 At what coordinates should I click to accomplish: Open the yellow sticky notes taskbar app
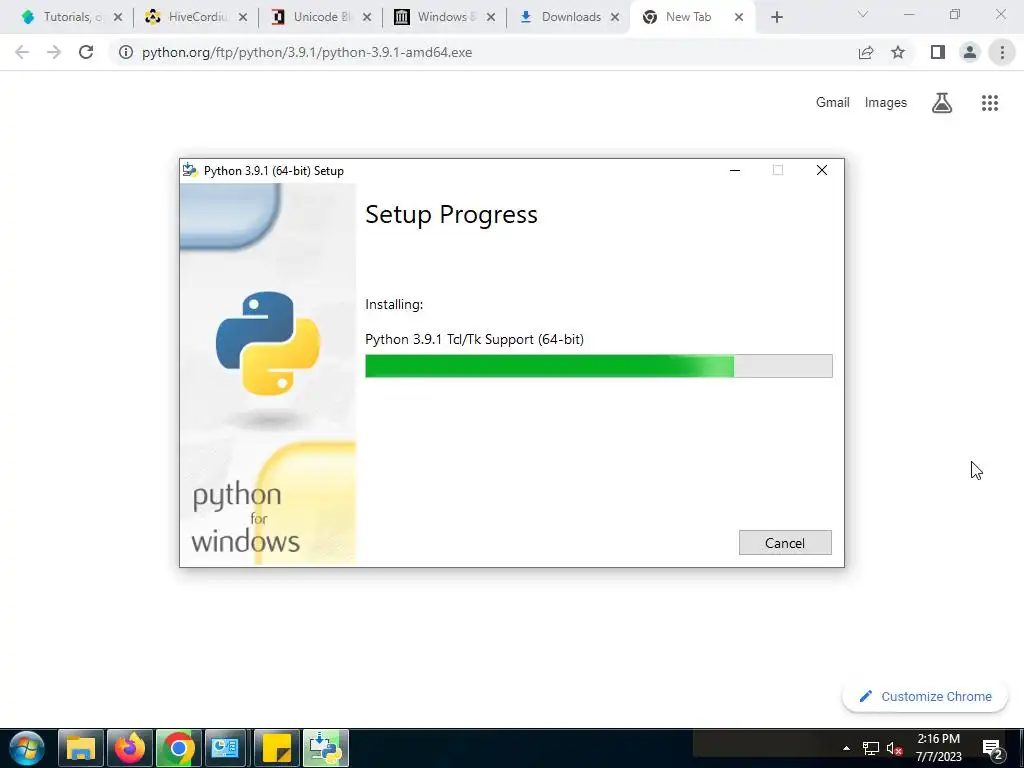277,748
